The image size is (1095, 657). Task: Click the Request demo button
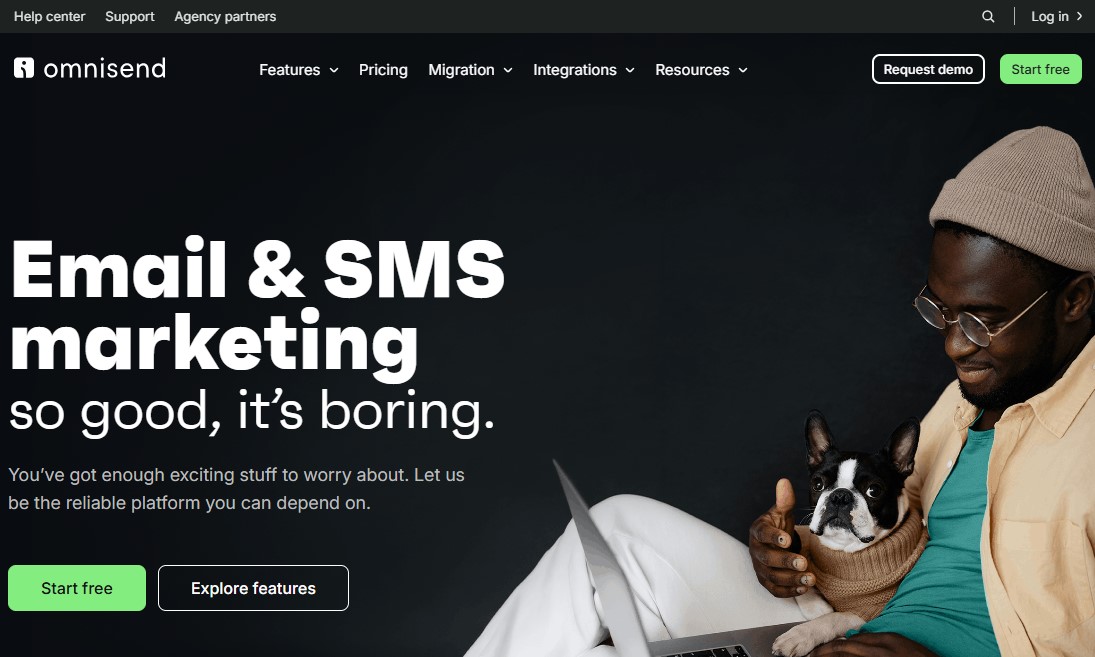pyautogui.click(x=928, y=69)
